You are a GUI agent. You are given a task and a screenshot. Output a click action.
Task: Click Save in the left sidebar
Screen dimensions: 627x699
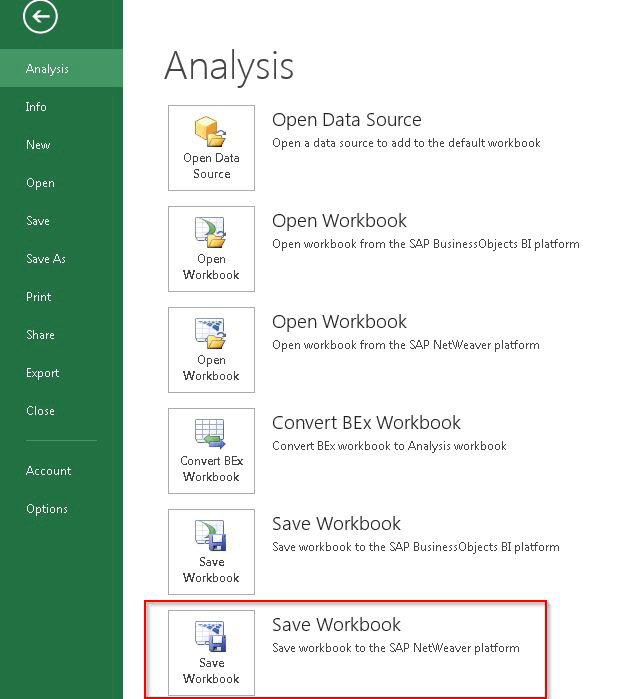coord(38,221)
